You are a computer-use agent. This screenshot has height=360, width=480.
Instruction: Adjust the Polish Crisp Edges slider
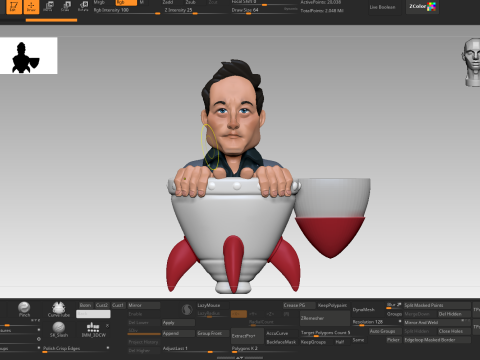click(77, 349)
